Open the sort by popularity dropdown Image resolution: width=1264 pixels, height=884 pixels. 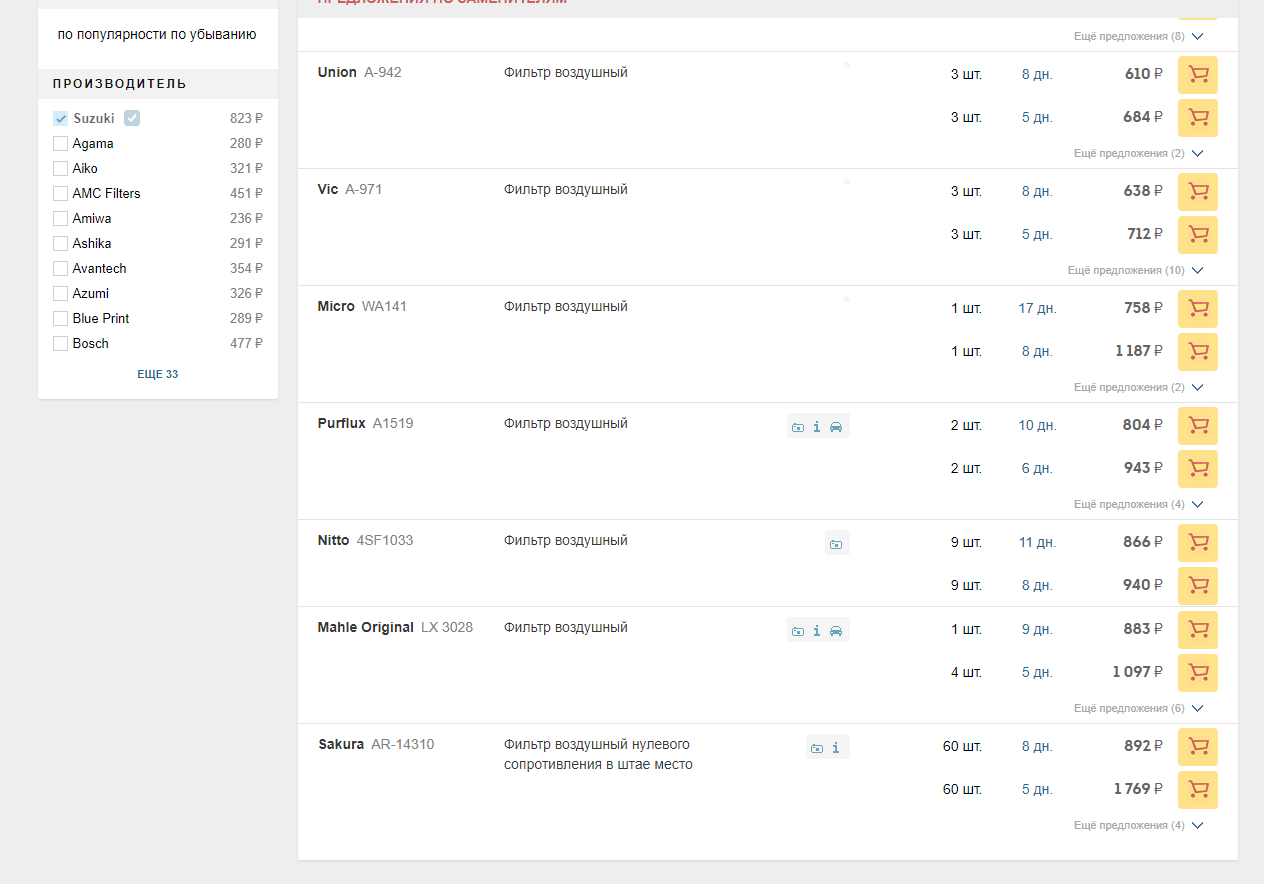[157, 35]
